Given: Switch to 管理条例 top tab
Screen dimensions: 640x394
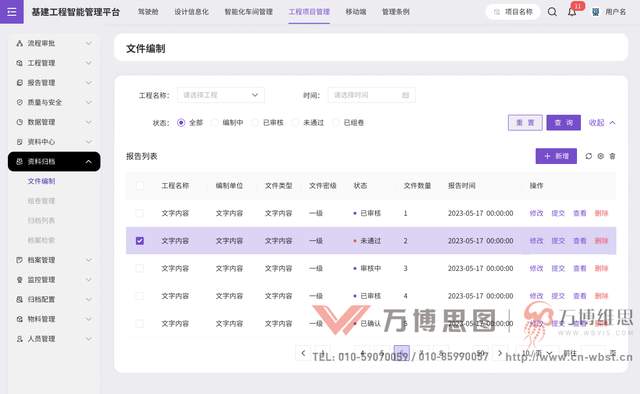Looking at the screenshot, I should (x=396, y=12).
